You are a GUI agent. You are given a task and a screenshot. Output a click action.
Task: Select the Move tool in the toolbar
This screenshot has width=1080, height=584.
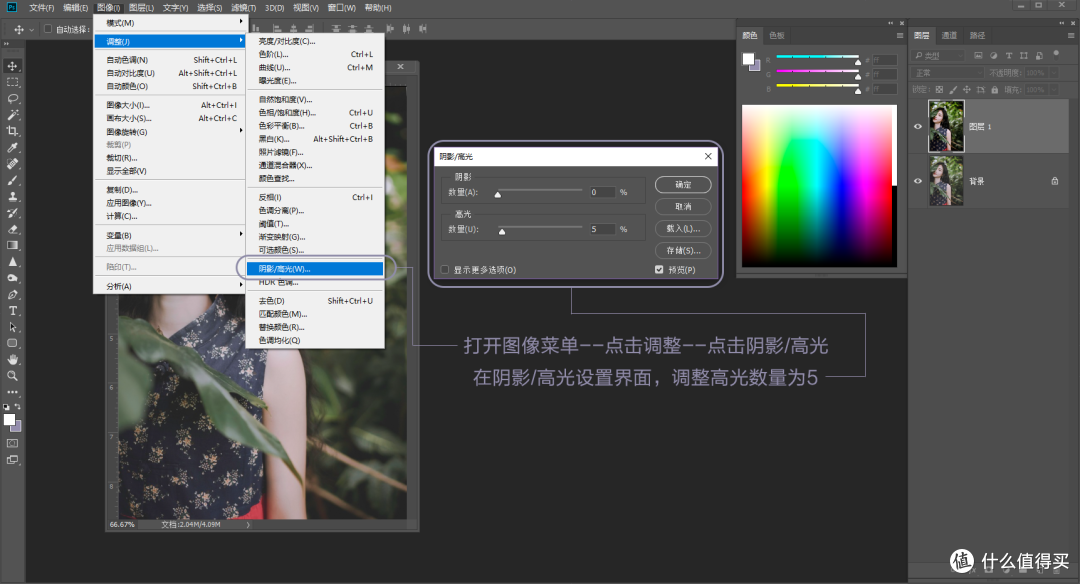coord(12,66)
